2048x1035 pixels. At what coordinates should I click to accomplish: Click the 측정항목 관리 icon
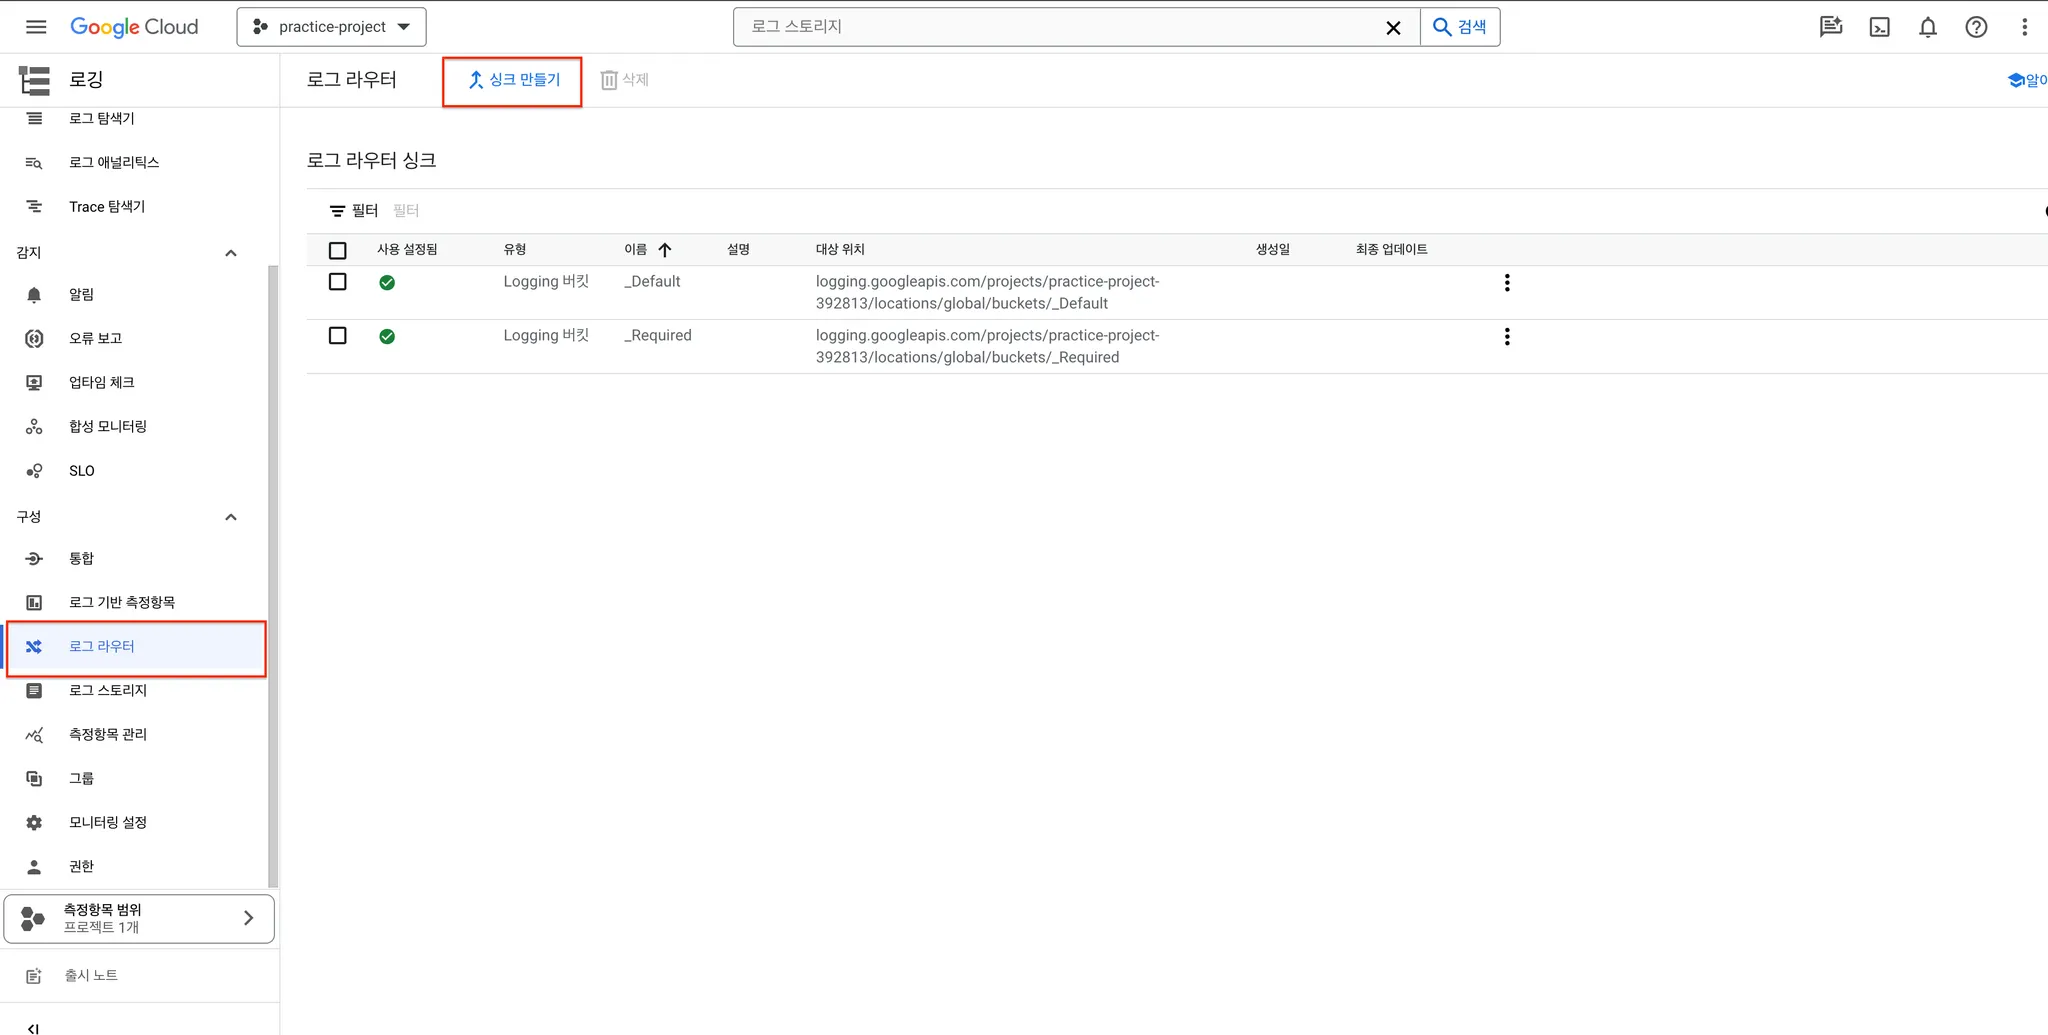pyautogui.click(x=34, y=735)
